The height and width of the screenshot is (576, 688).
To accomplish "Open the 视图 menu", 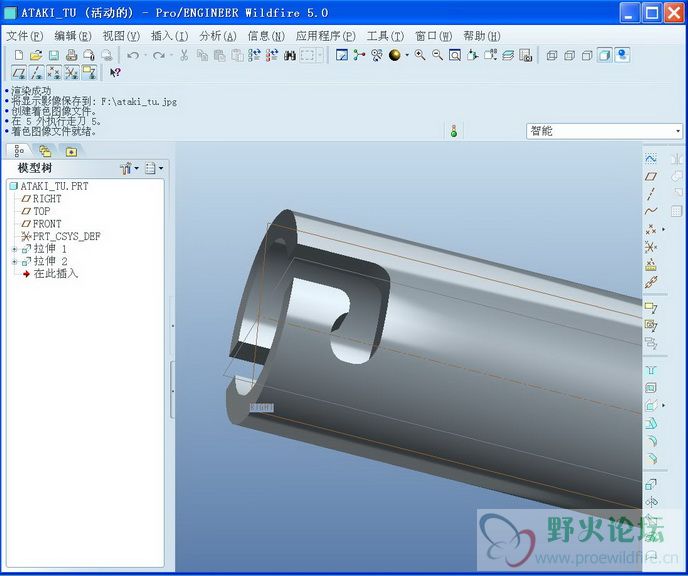I will click(121, 36).
